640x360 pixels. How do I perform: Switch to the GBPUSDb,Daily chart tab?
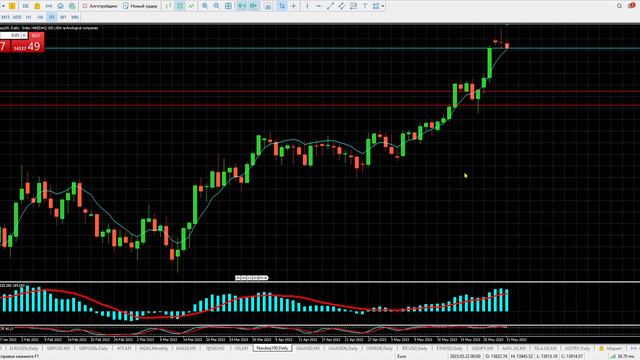coord(93,348)
